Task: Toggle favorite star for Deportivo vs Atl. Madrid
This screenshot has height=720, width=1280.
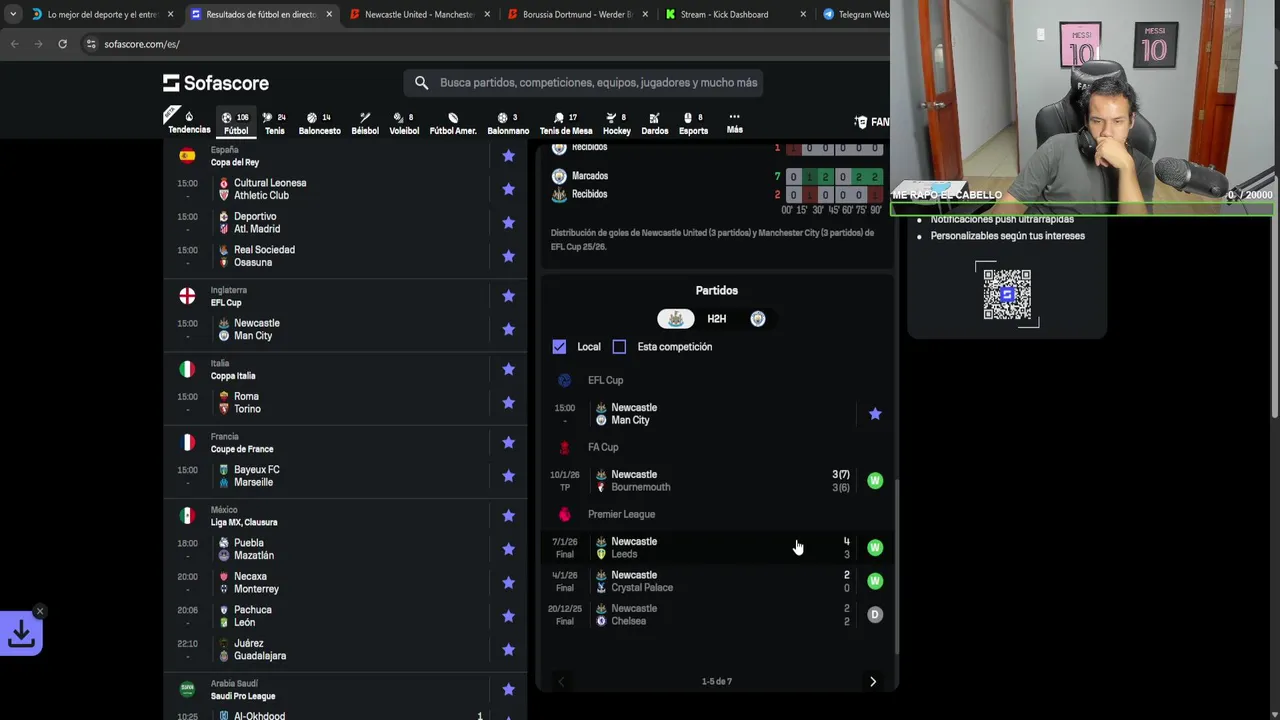Action: click(x=508, y=222)
